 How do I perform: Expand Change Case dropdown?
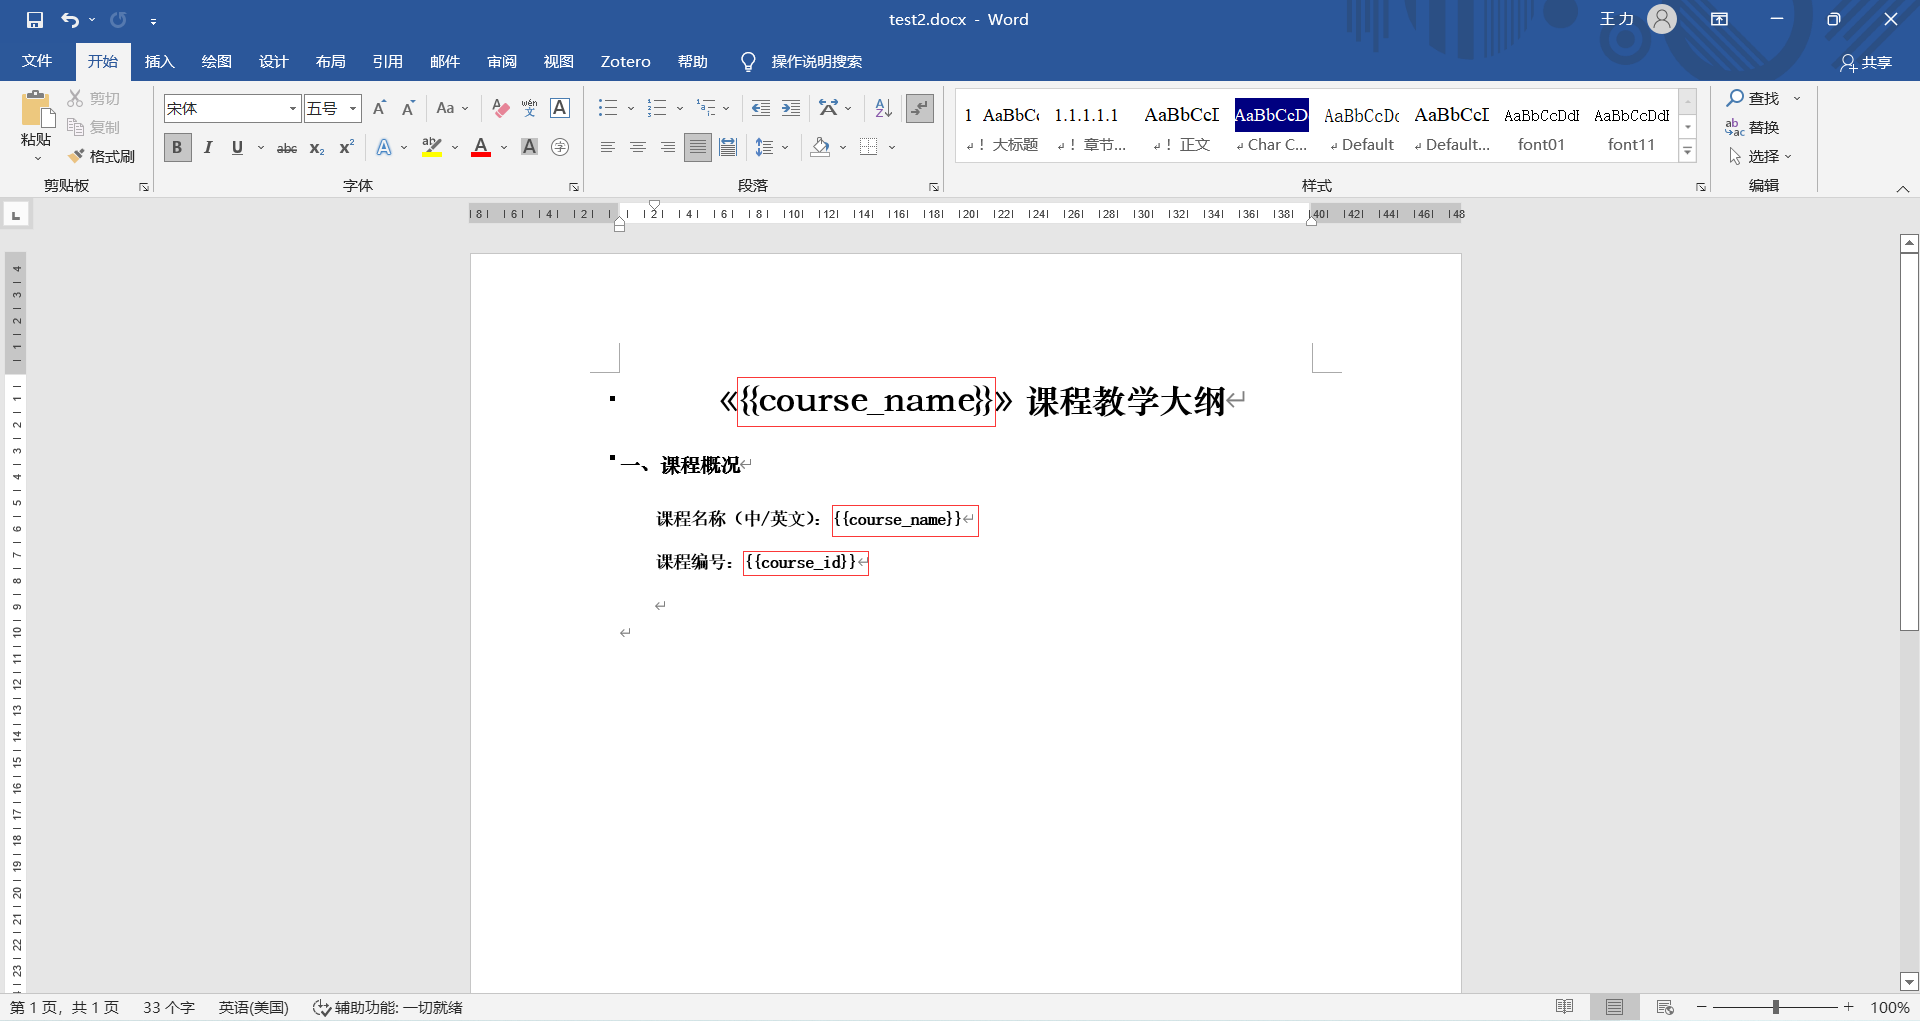pos(465,108)
